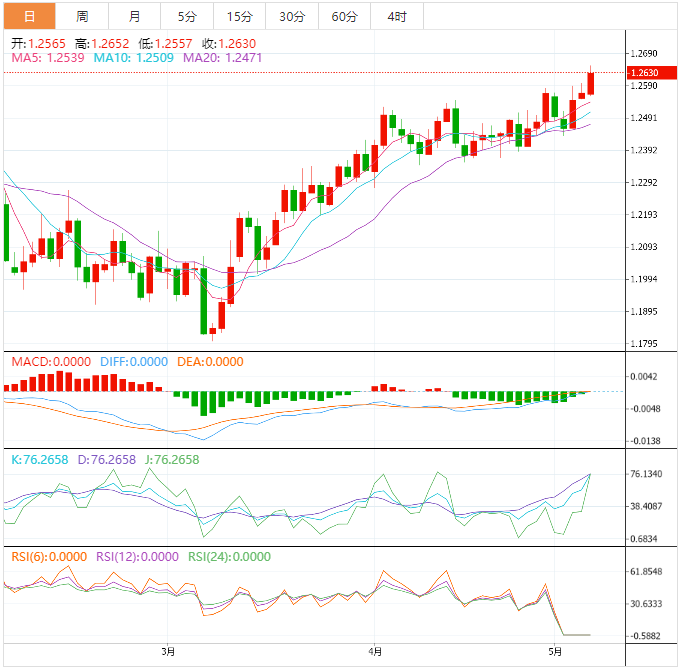Click the MA5 moving average label
Viewport: 683px width, 671px height.
pos(49,59)
